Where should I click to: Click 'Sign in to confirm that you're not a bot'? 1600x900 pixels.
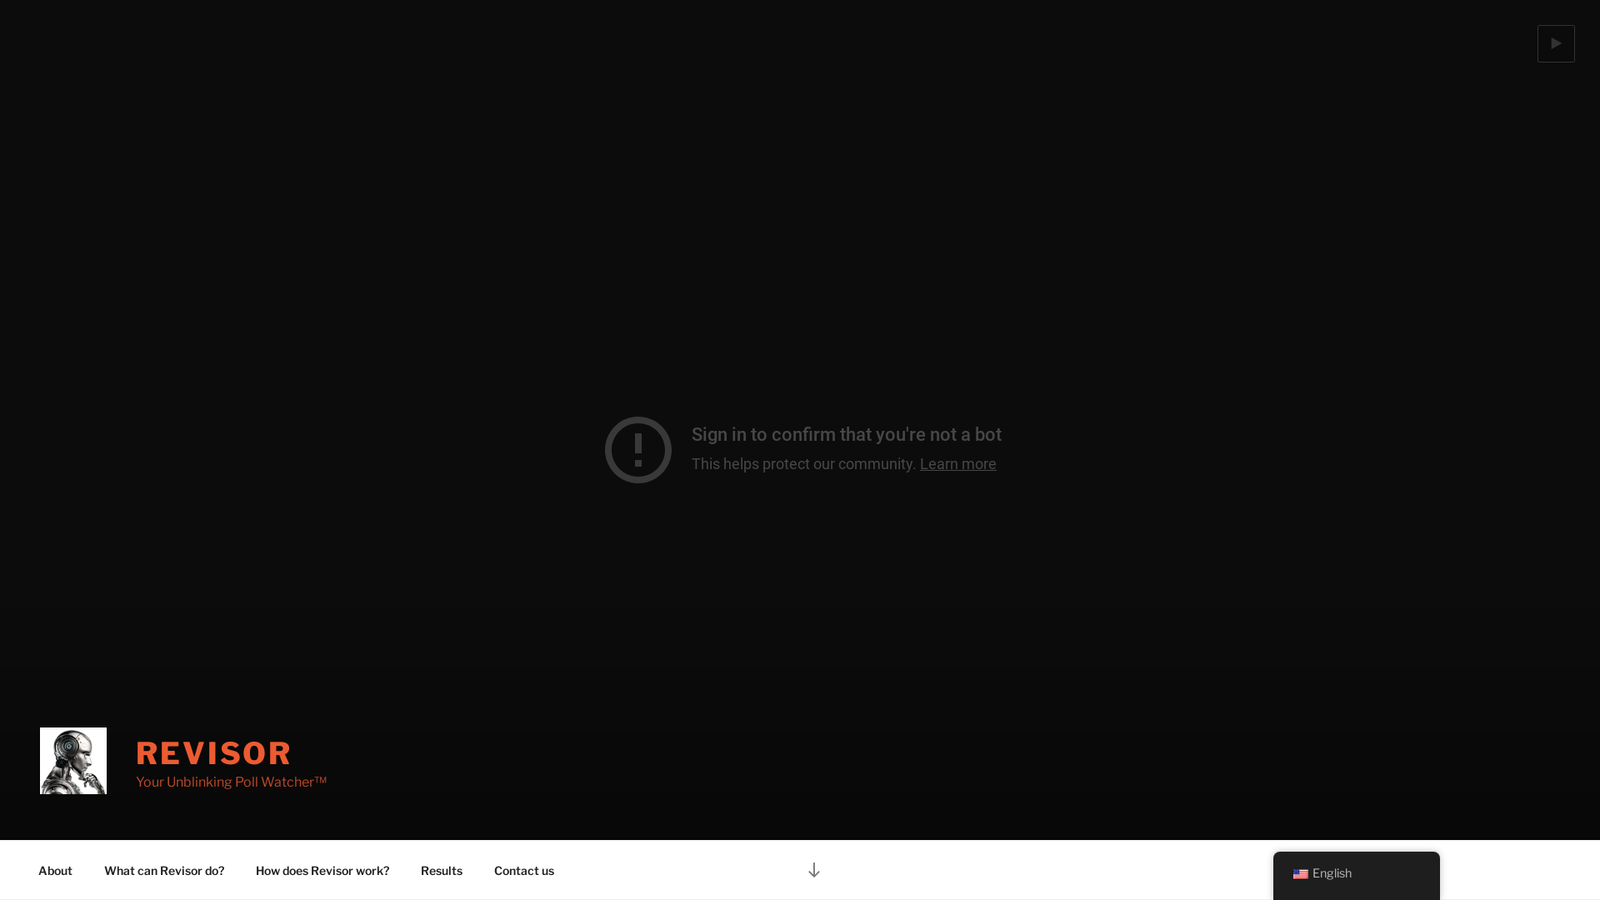846,435
